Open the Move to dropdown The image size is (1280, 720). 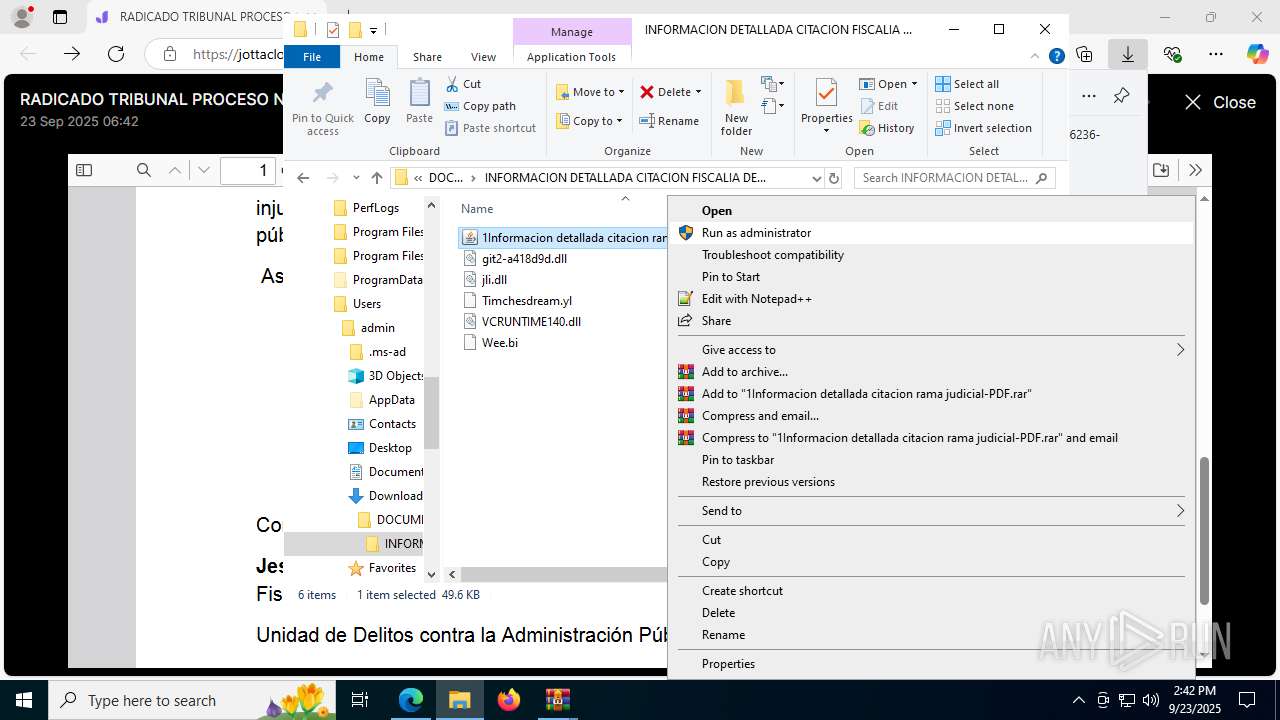pyautogui.click(x=590, y=92)
